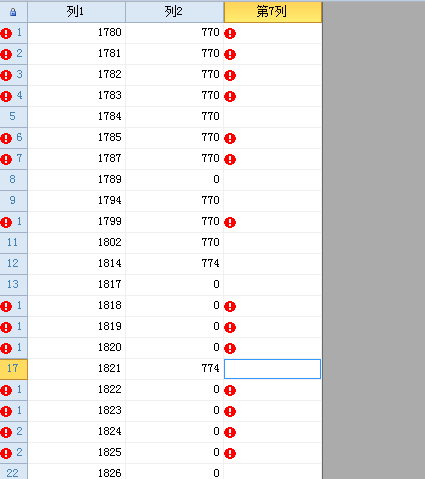Select the 列2 column header
425x479 pixels.
pos(174,12)
